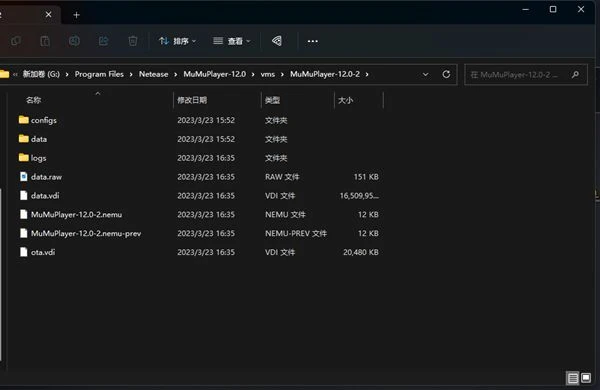The height and width of the screenshot is (390, 600).
Task: Switch to the large icons view layout
Action: pyautogui.click(x=586, y=378)
